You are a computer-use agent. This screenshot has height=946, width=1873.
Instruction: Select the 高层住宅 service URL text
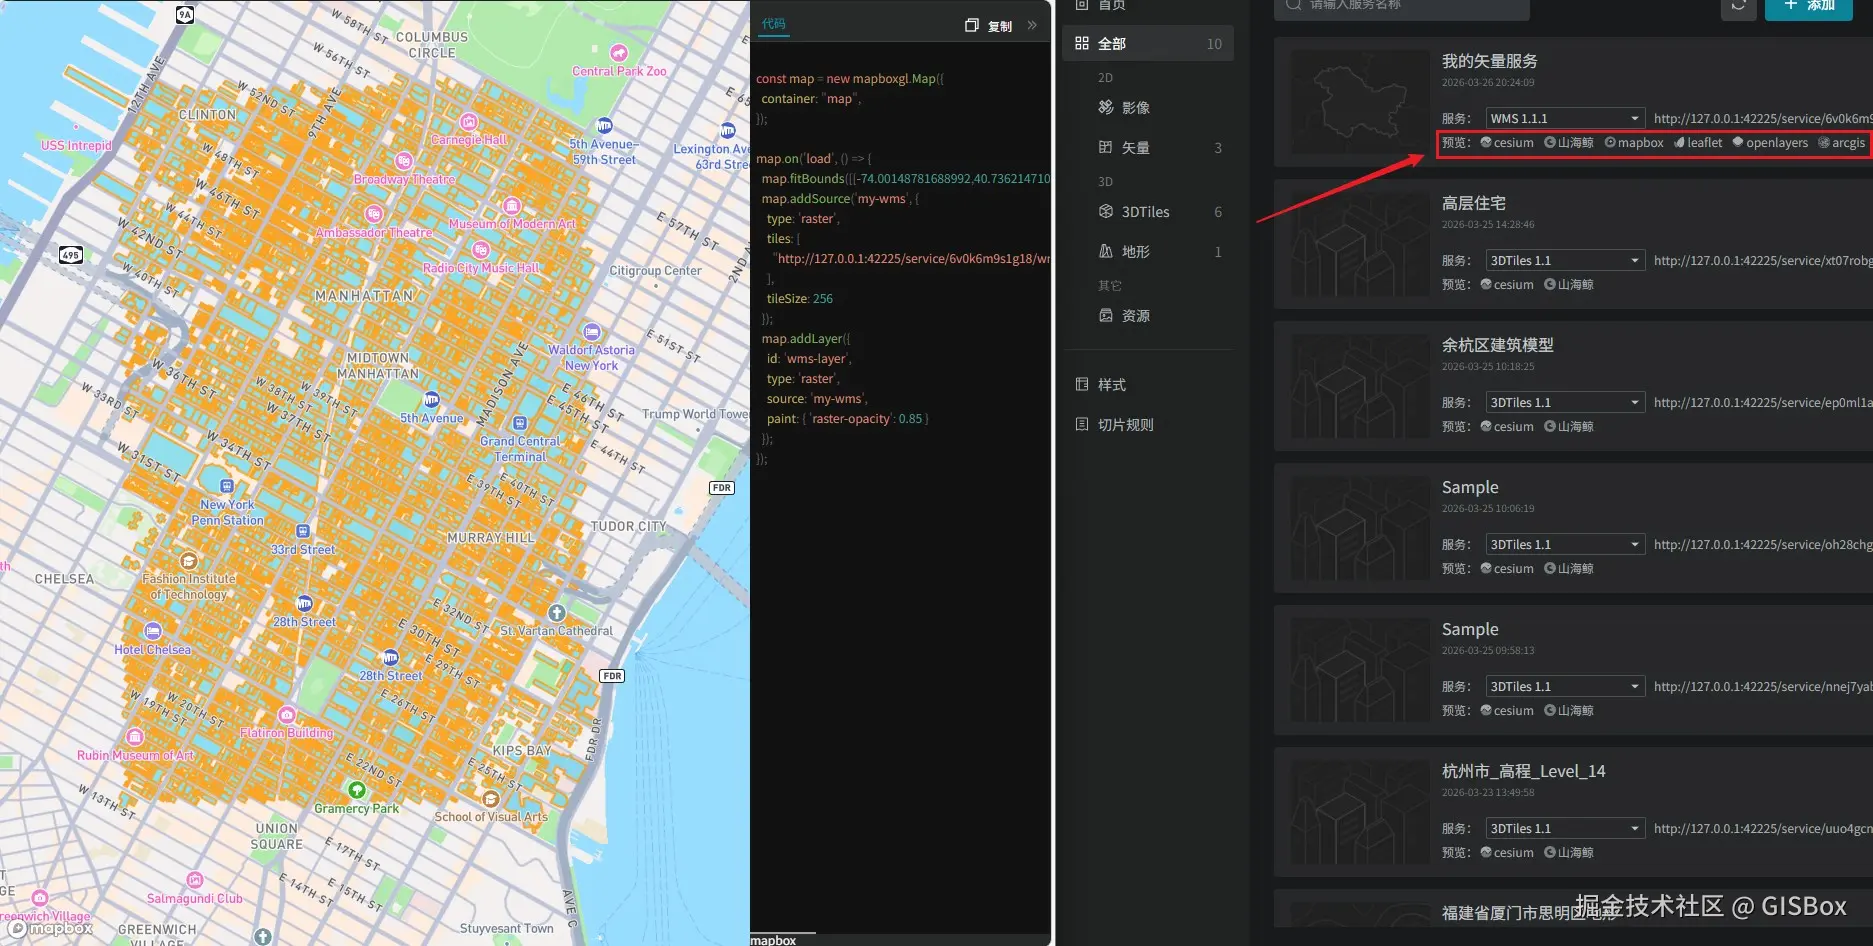tap(1763, 261)
